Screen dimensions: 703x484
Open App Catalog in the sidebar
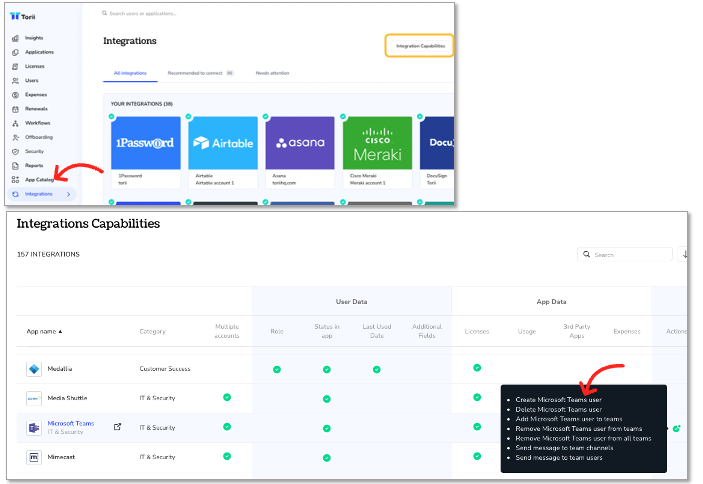pyautogui.click(x=39, y=180)
